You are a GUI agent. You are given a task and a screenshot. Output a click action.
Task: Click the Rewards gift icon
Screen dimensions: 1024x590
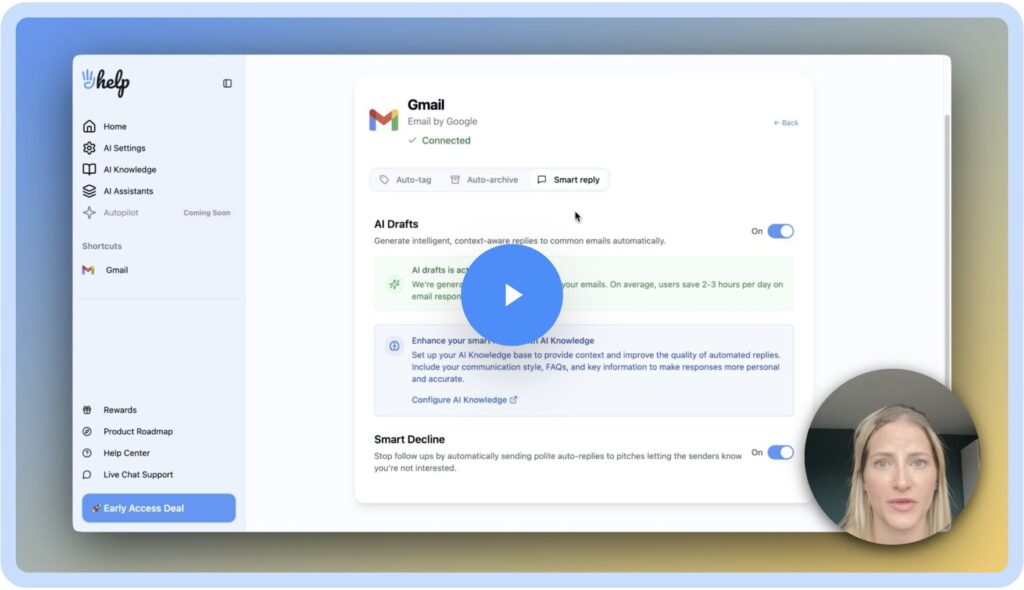tap(87, 410)
